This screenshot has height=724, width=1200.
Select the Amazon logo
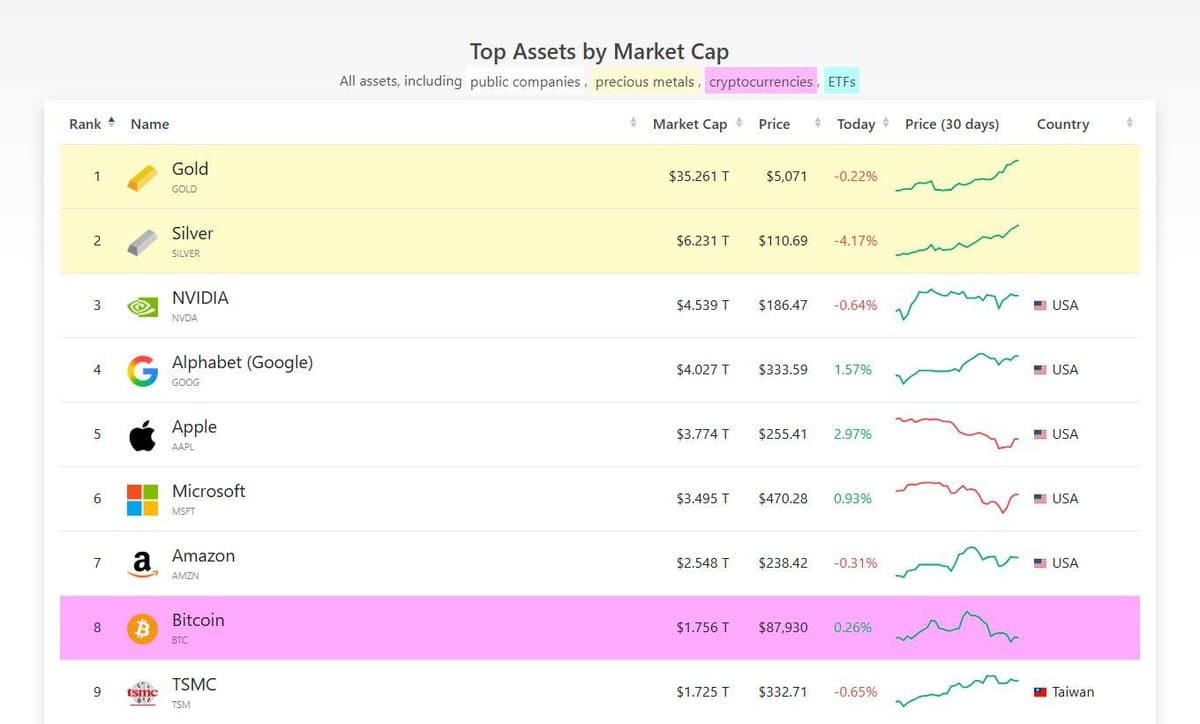(141, 562)
